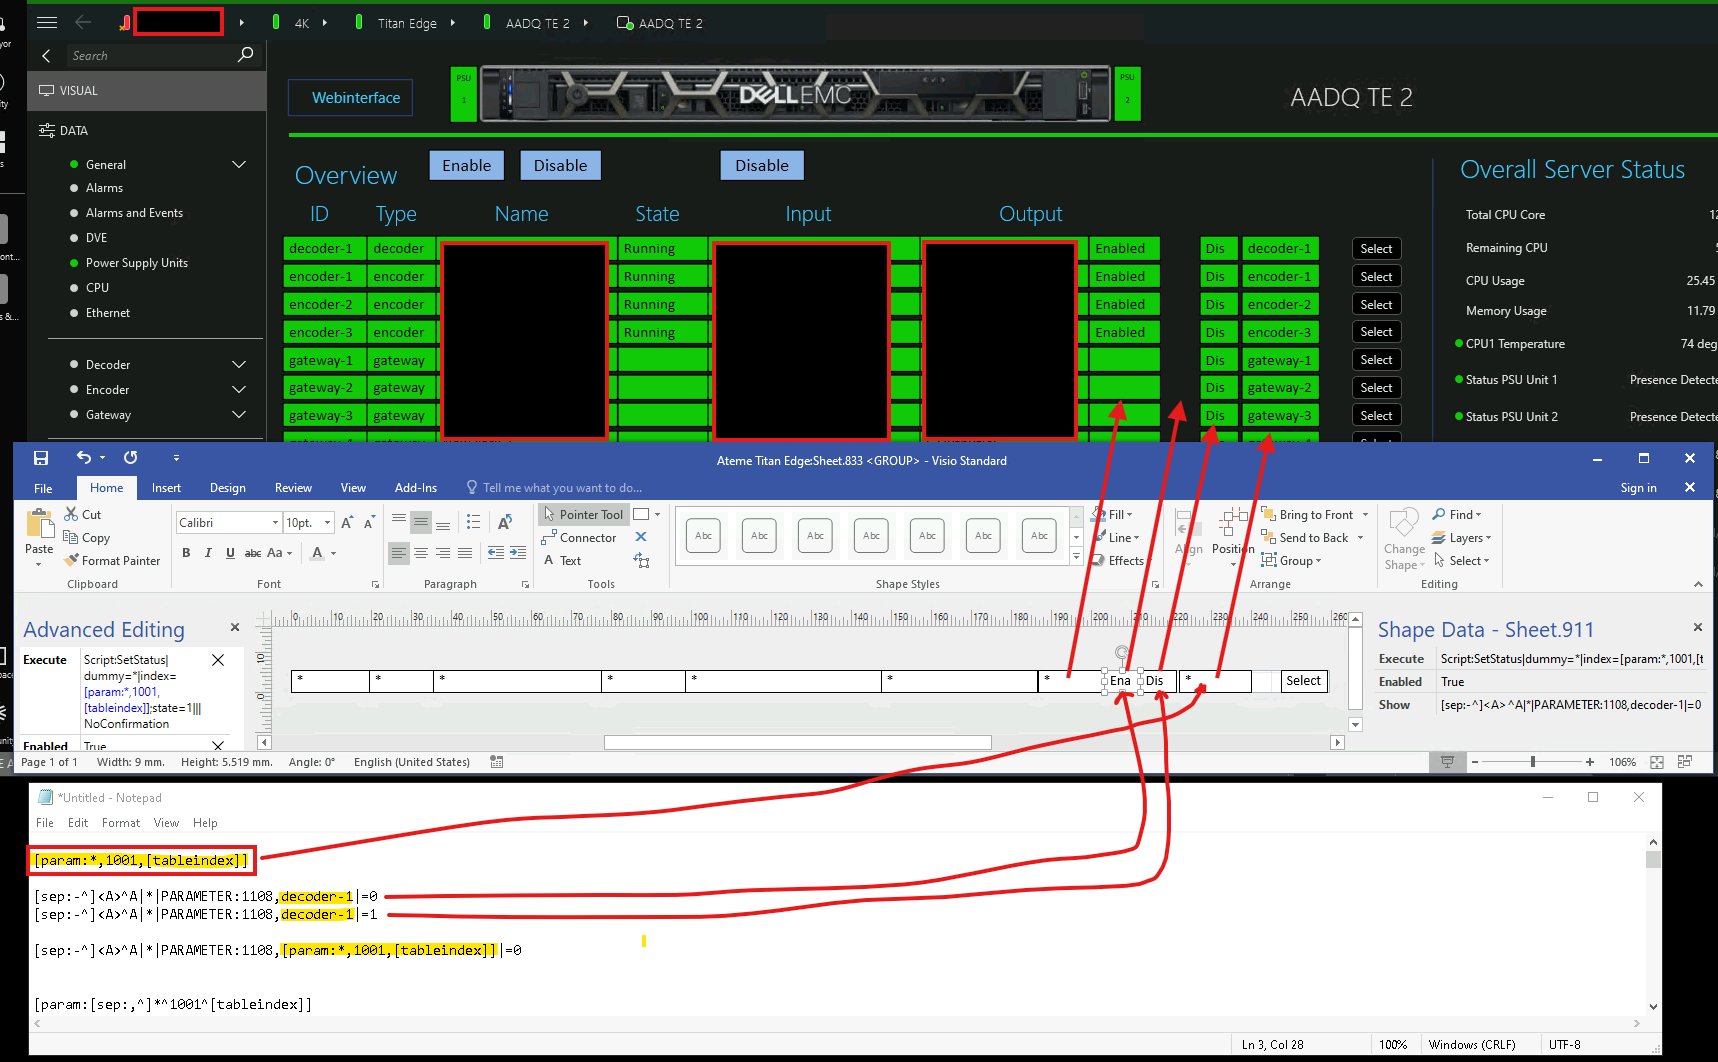Expand the Gateway sidebar section
The height and width of the screenshot is (1062, 1718).
tap(239, 415)
